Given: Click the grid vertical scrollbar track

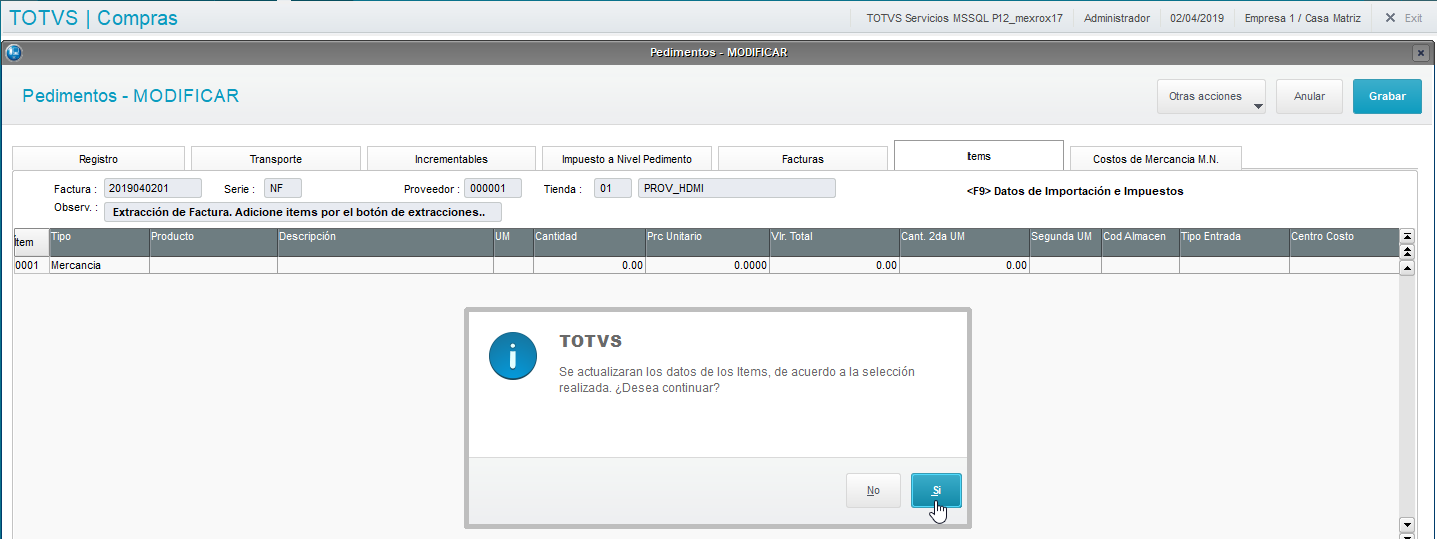Looking at the screenshot, I should click(1407, 396).
